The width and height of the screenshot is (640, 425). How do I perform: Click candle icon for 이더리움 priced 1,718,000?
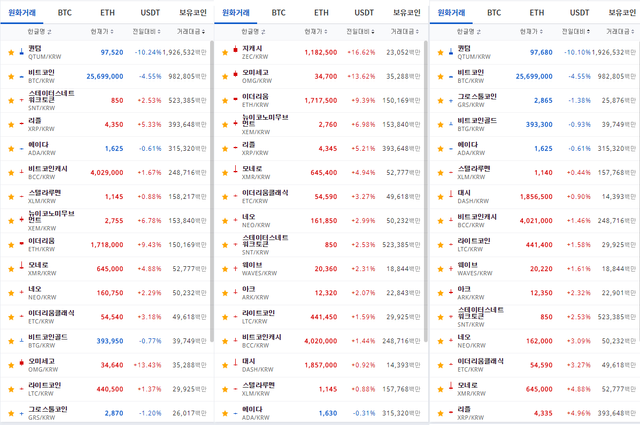click(22, 244)
